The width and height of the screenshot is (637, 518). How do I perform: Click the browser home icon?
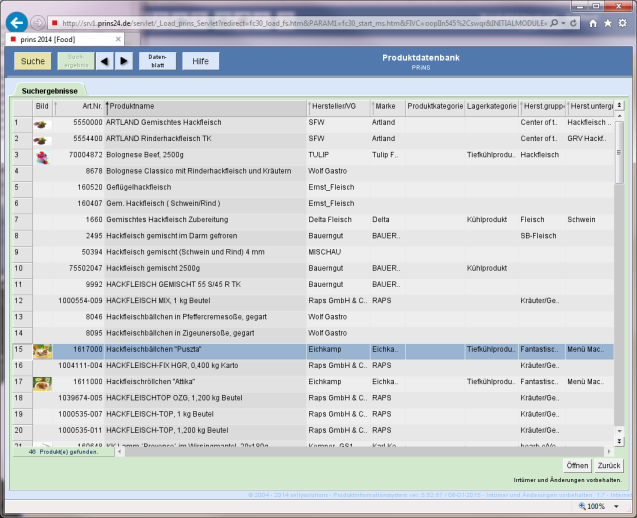pyautogui.click(x=594, y=22)
